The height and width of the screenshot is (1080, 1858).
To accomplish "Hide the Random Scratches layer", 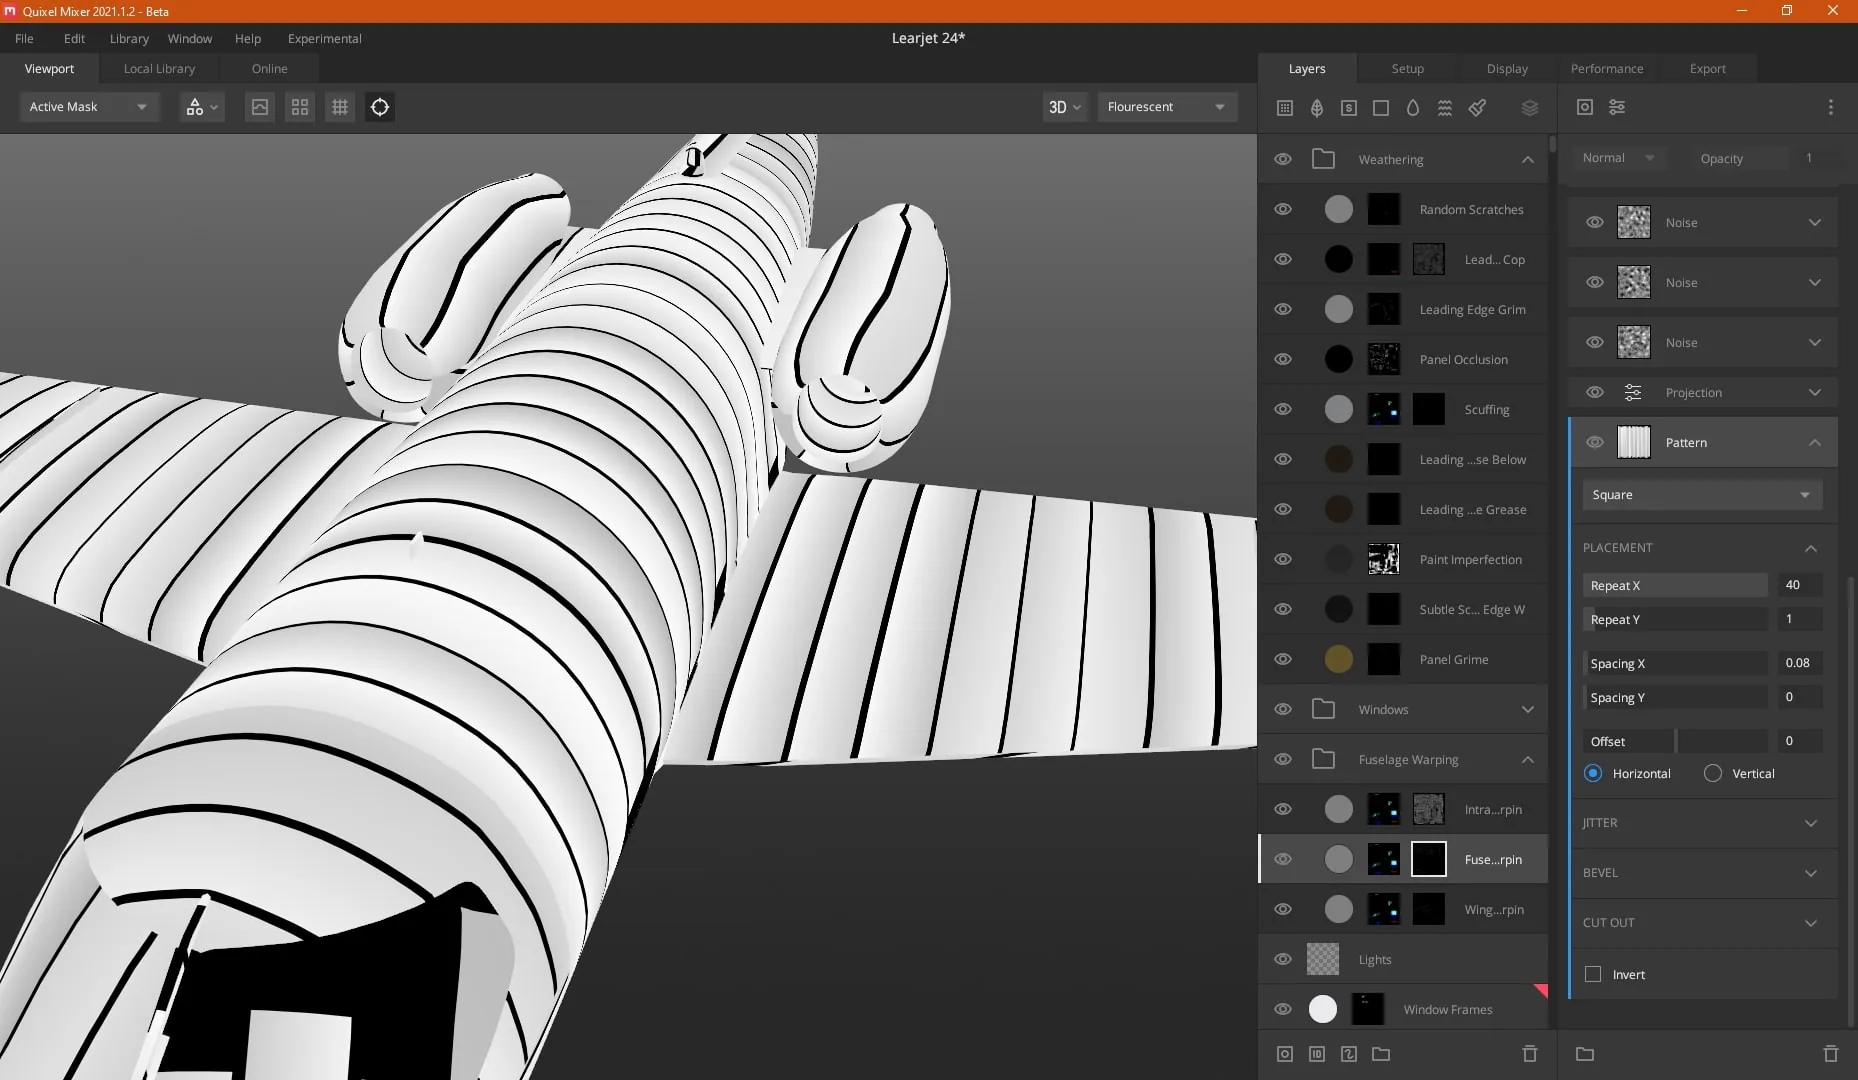I will (x=1283, y=209).
